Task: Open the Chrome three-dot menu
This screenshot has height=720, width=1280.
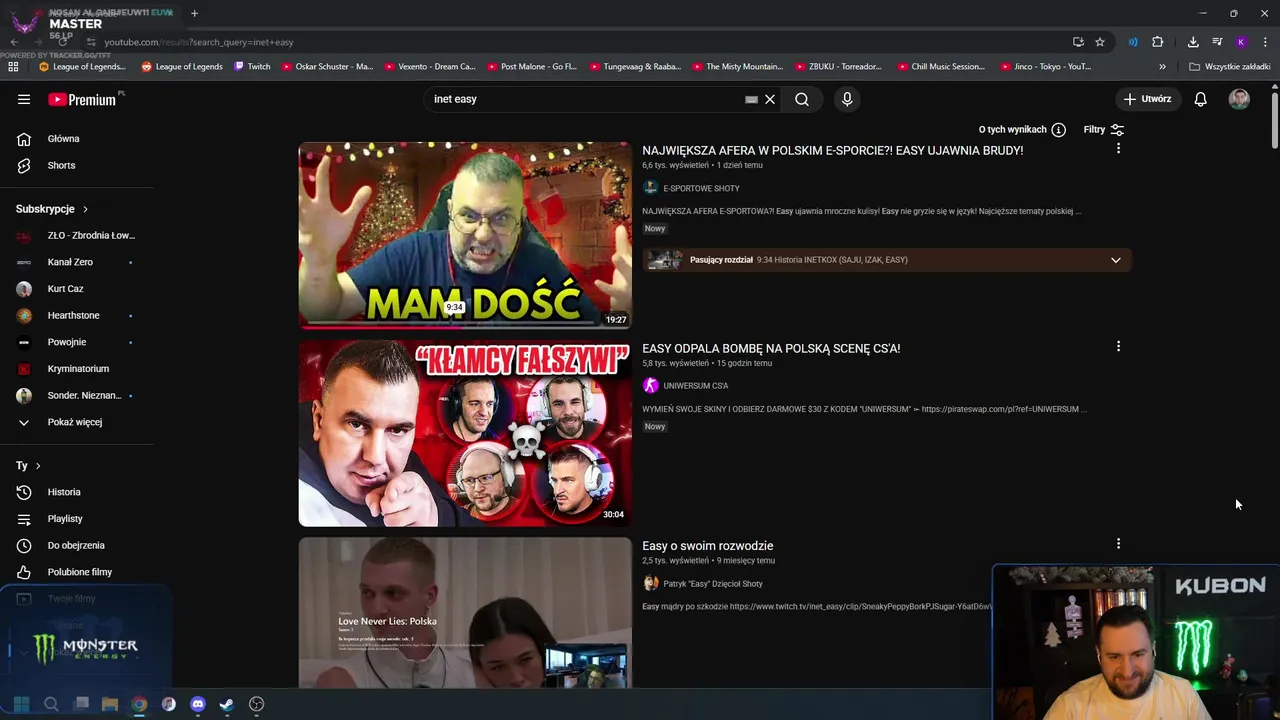Action: pyautogui.click(x=1265, y=42)
